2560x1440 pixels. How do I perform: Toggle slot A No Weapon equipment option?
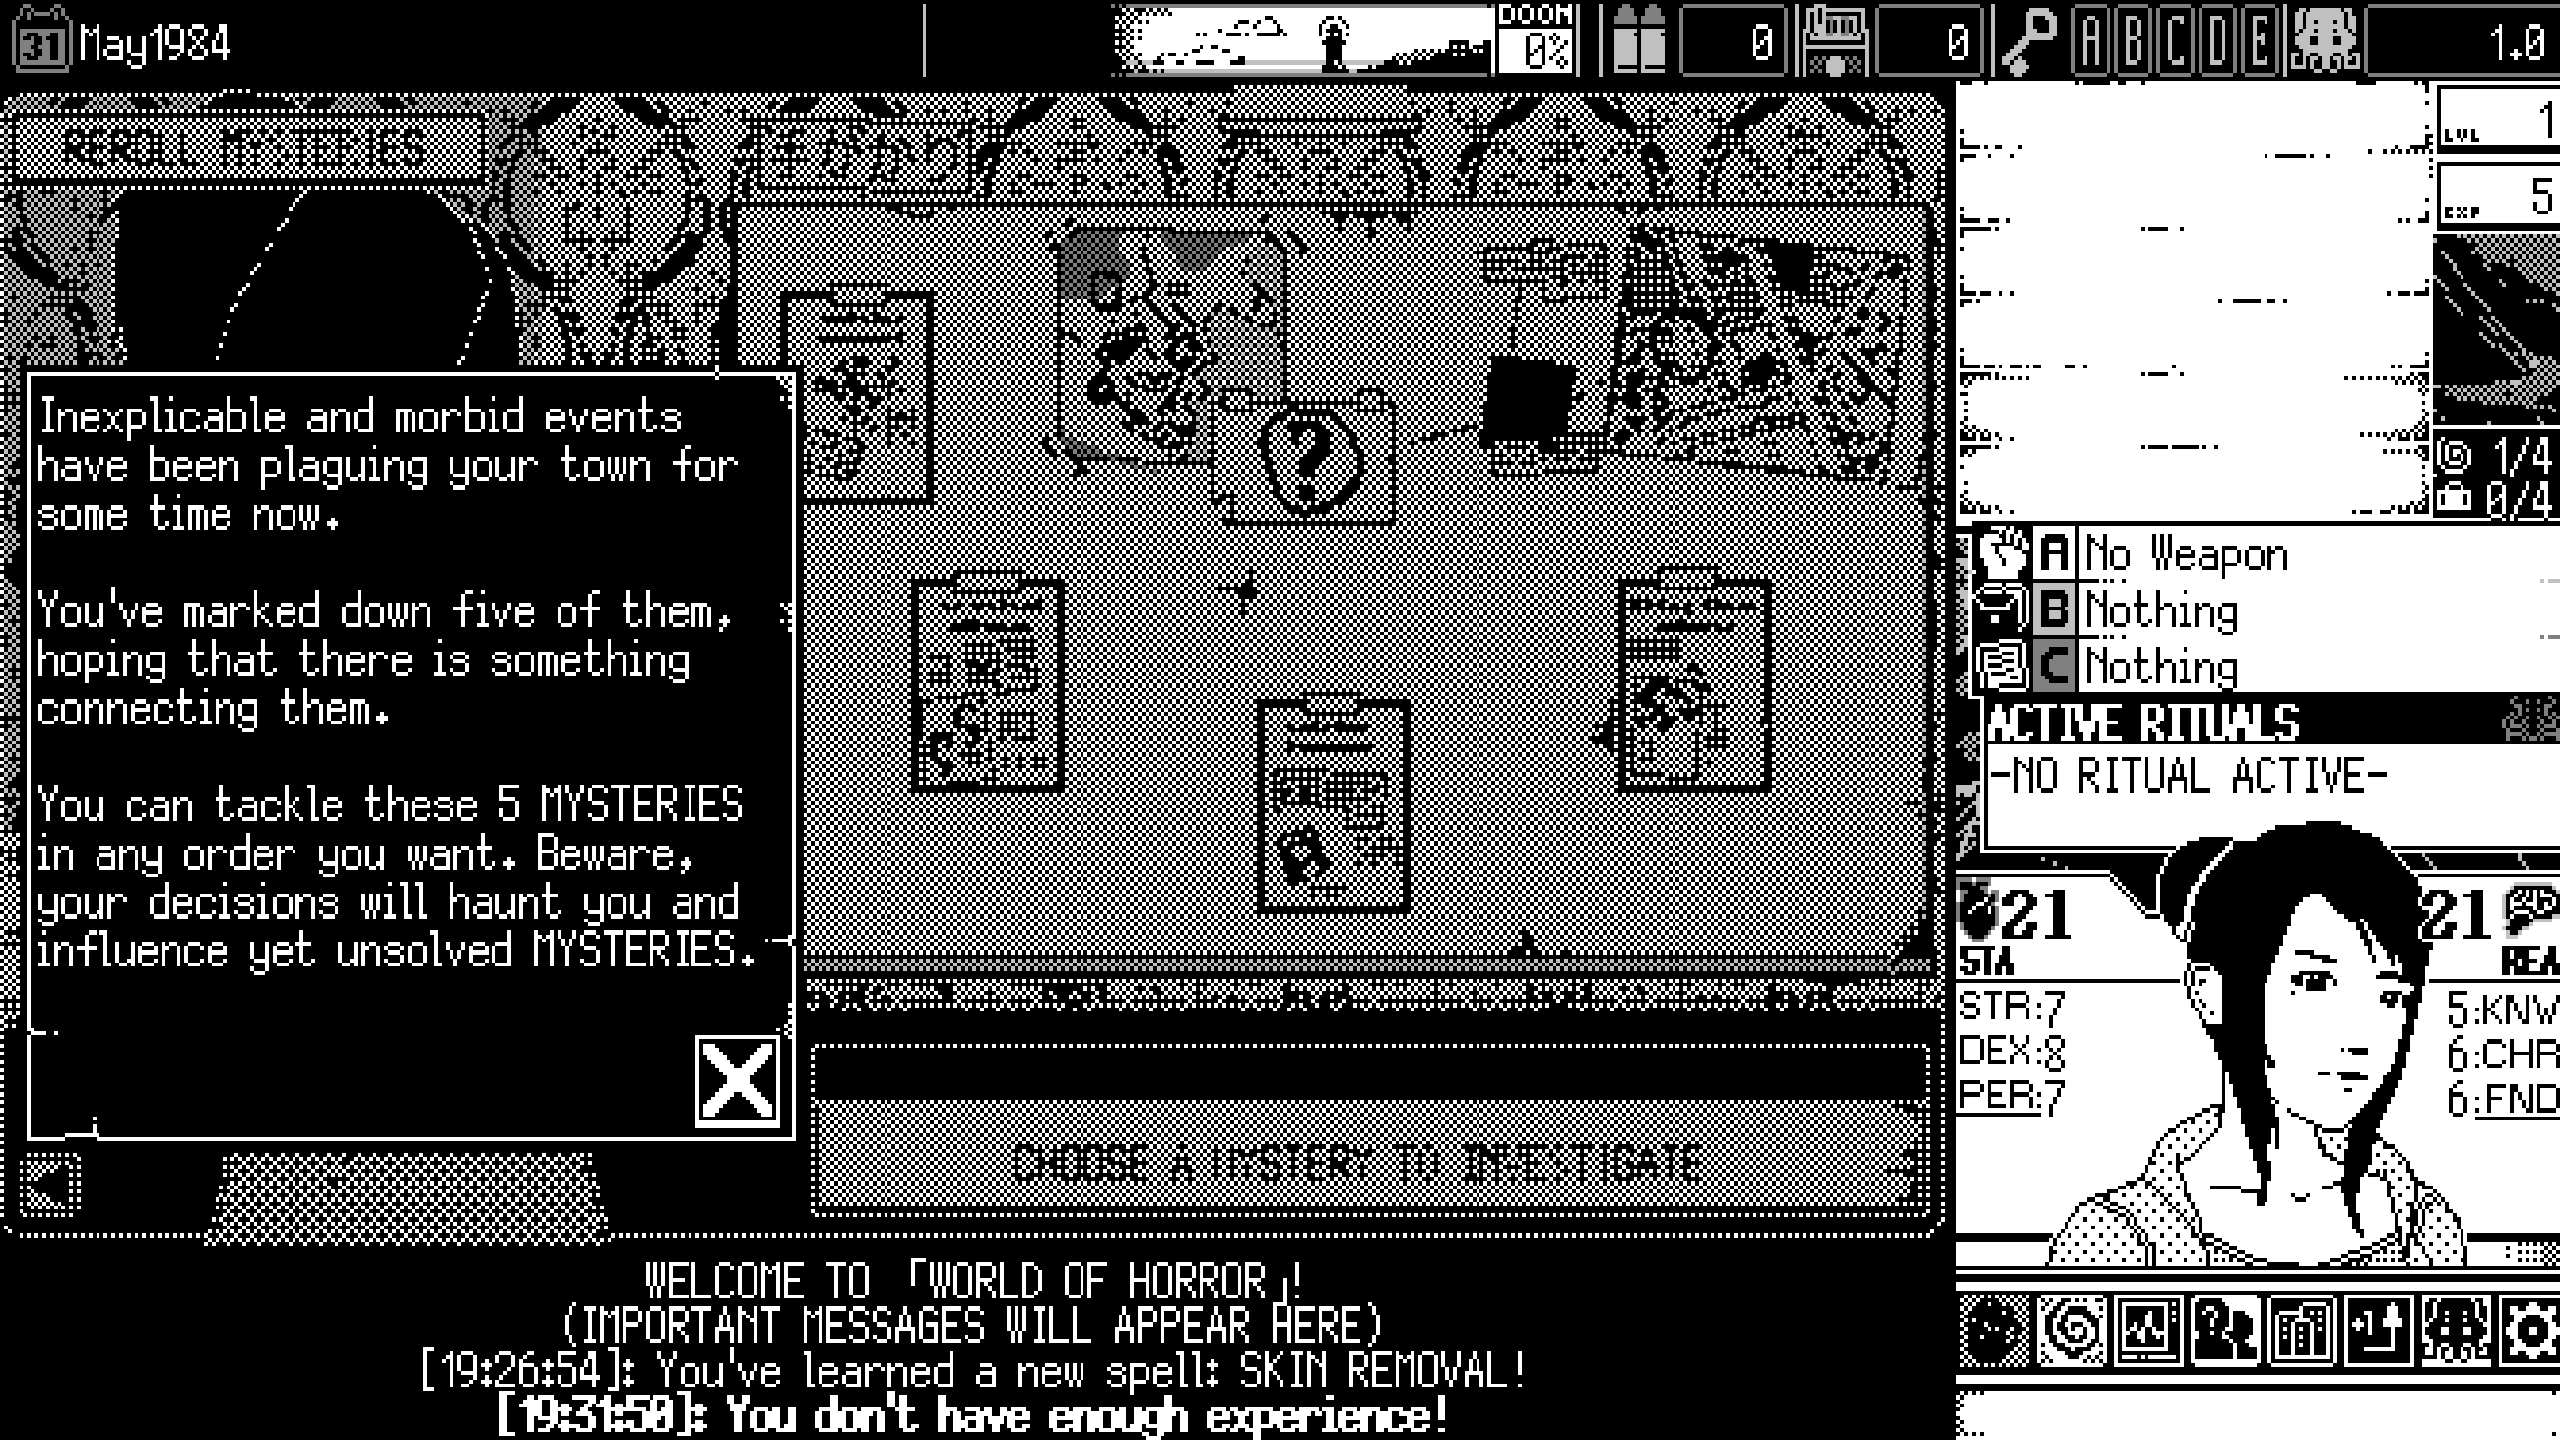pos(2059,552)
